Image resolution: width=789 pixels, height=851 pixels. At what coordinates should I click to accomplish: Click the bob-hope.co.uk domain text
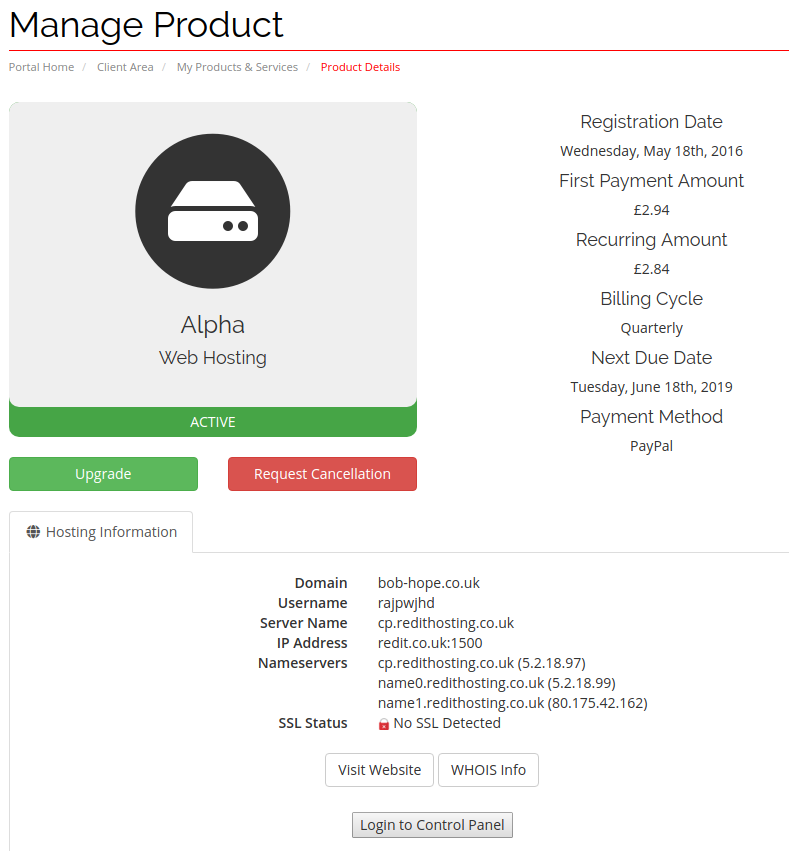pyautogui.click(x=429, y=583)
